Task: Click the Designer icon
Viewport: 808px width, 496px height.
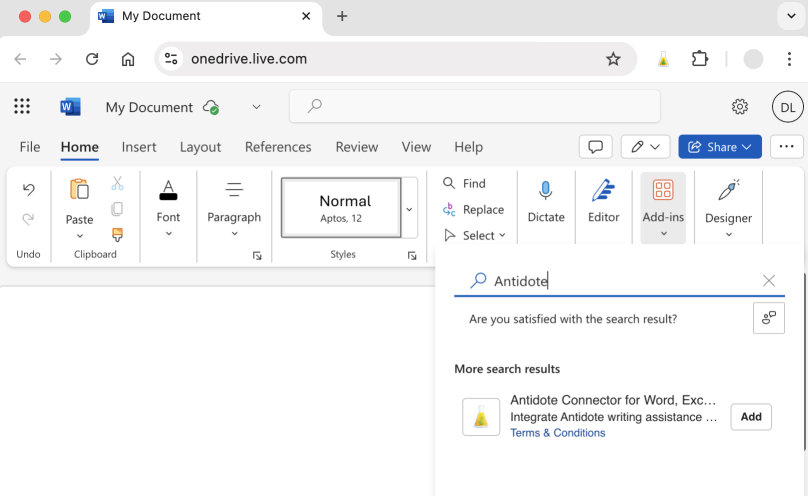Action: click(x=728, y=191)
